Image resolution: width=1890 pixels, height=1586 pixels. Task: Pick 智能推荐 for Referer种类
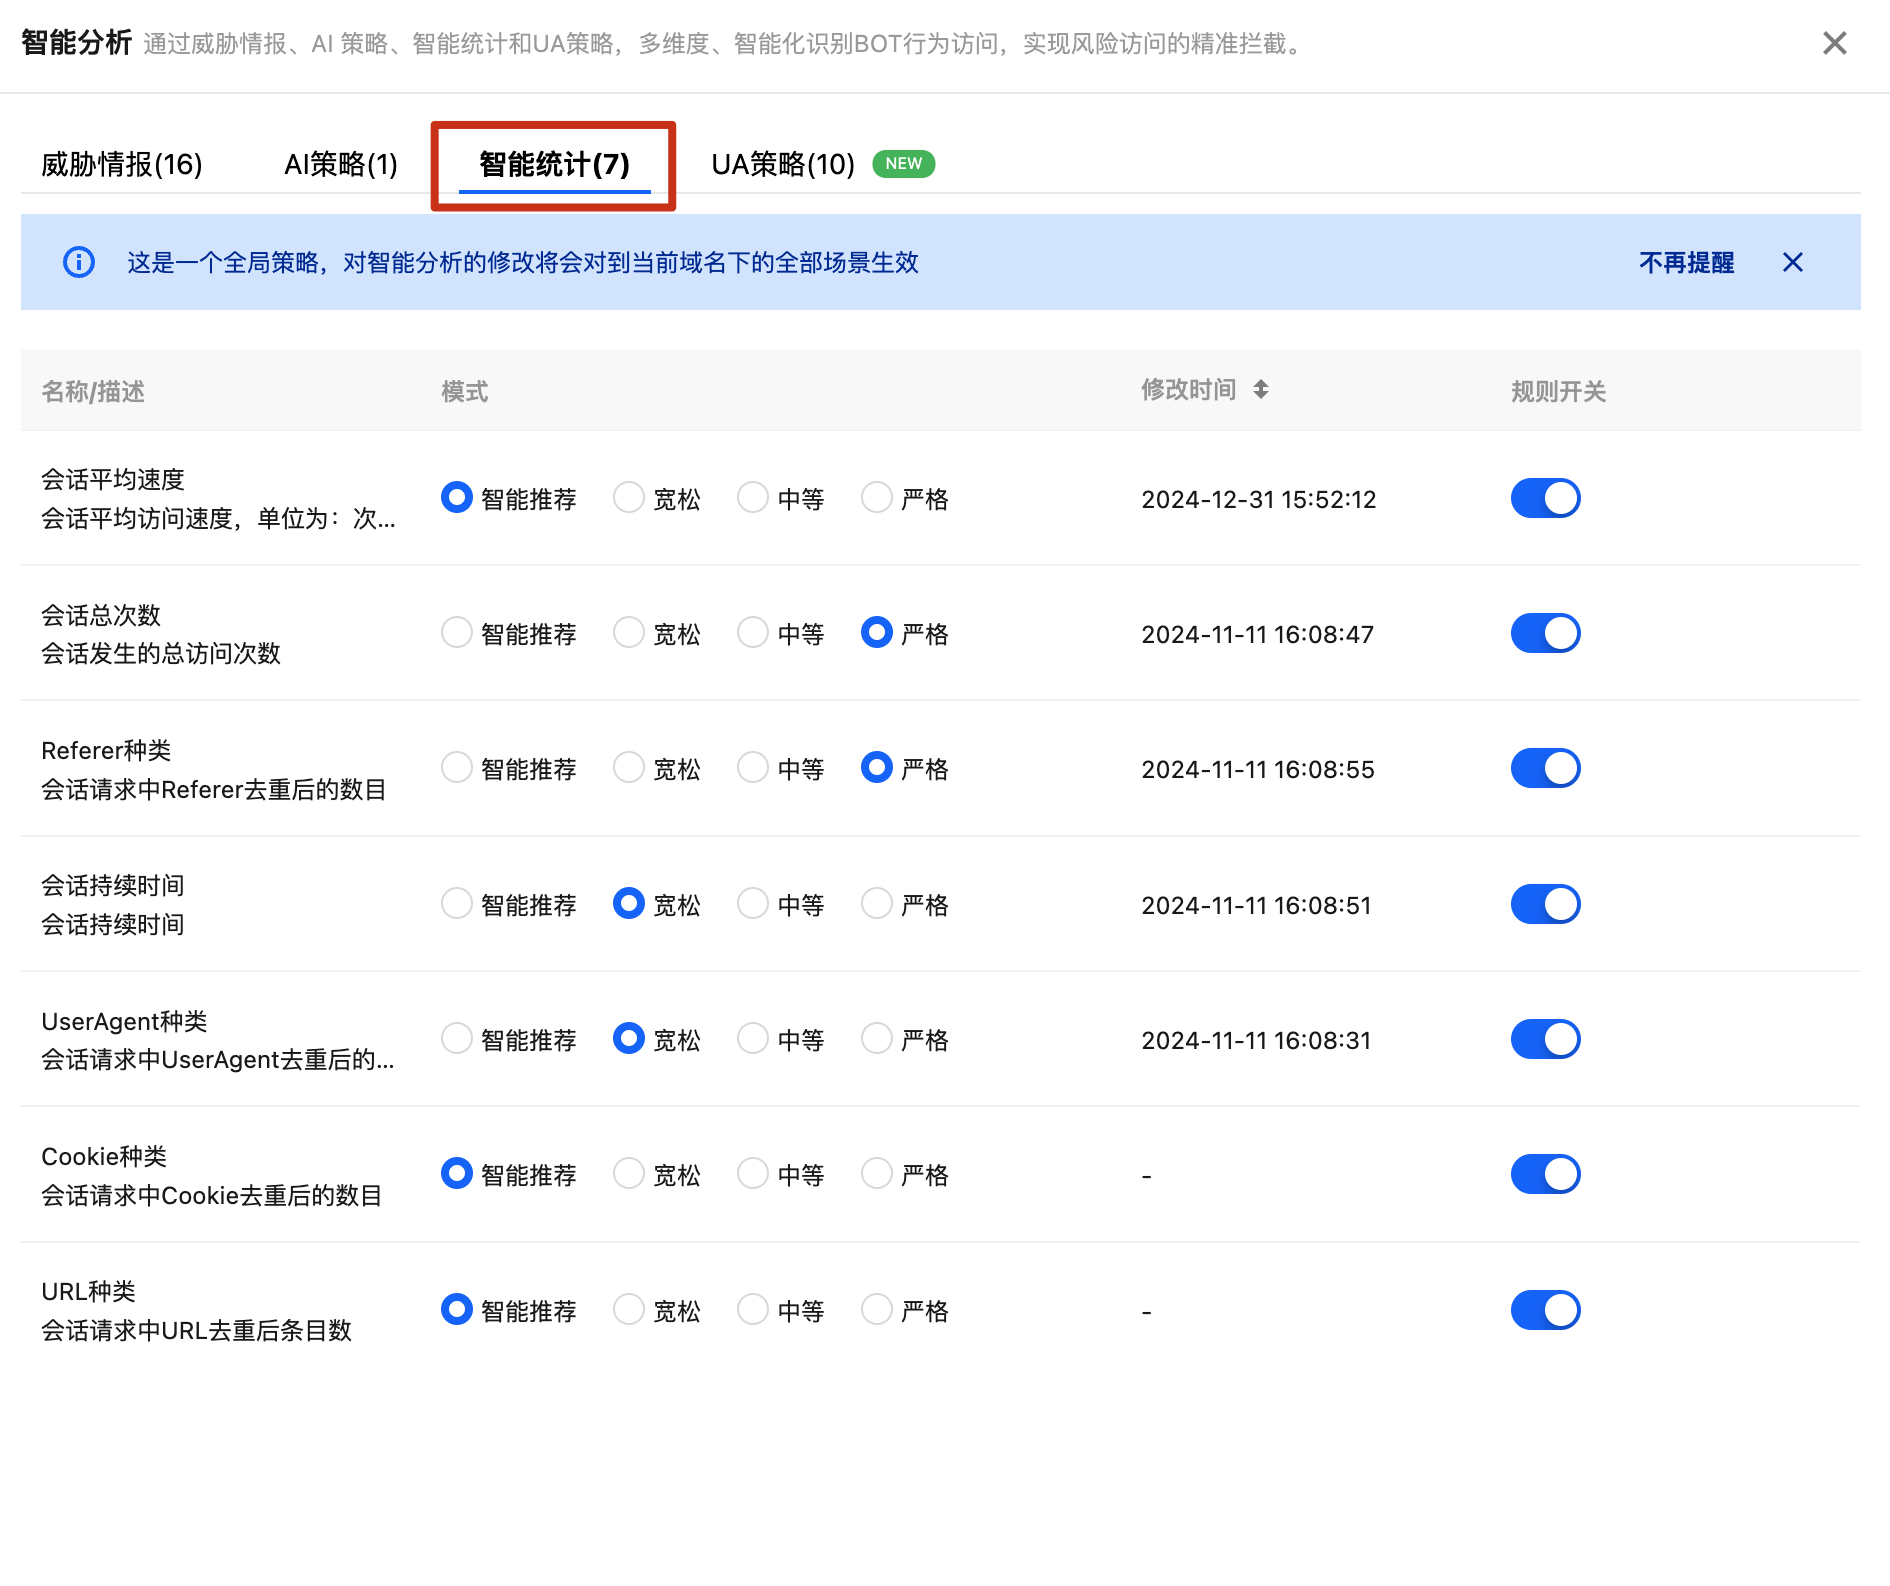457,767
